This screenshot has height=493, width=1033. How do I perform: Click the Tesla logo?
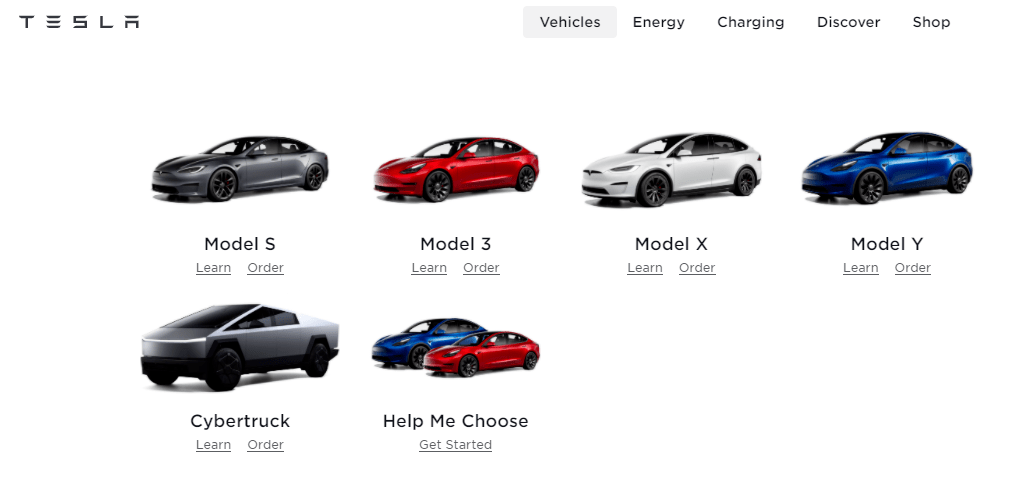click(79, 22)
